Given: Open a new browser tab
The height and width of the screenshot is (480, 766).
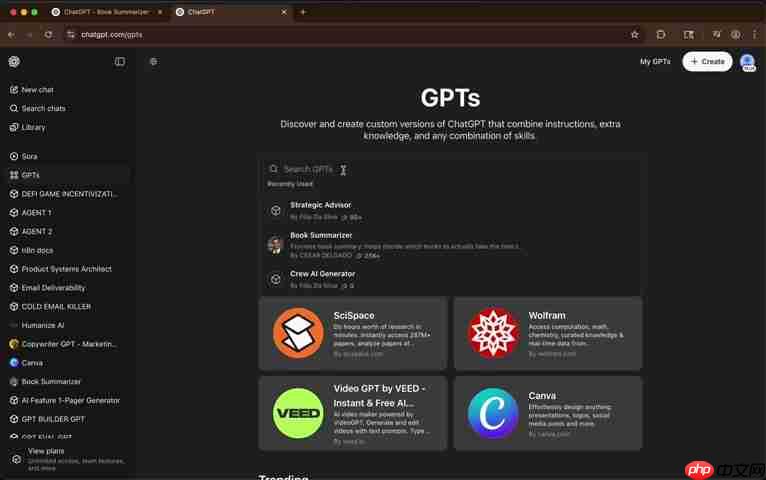Looking at the screenshot, I should (303, 12).
